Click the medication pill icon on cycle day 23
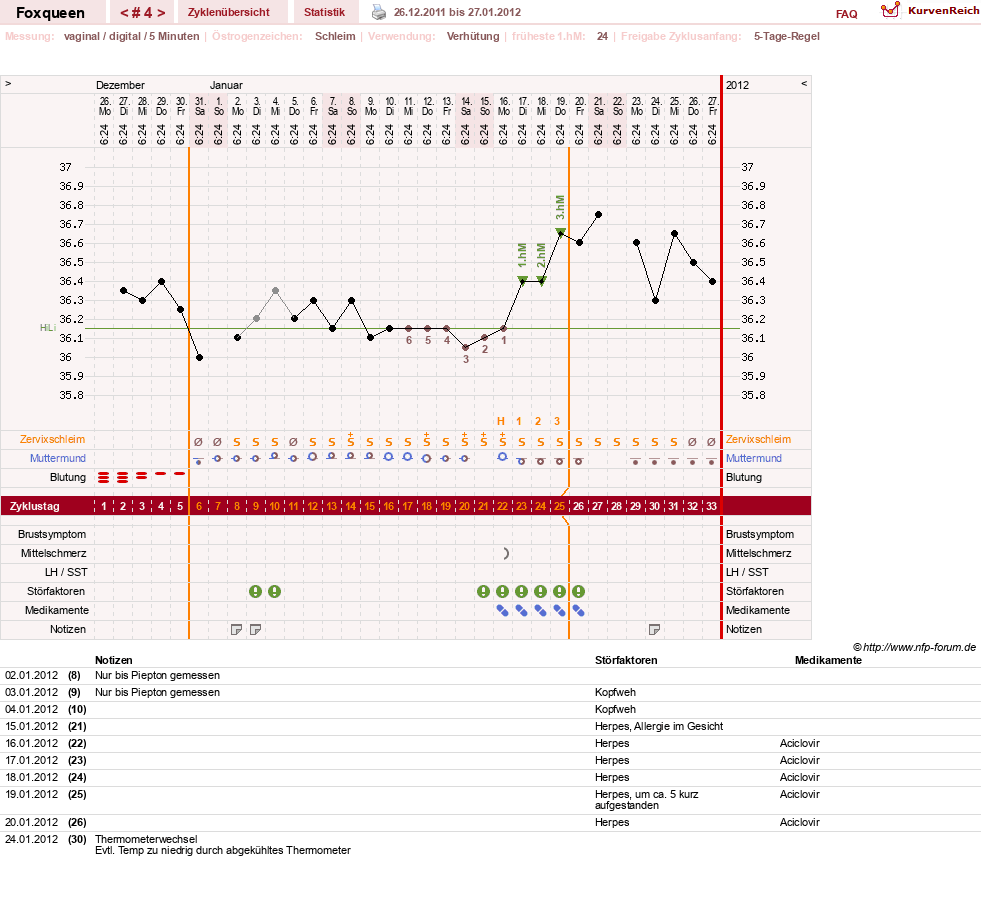Screen dimensions: 981x907 (x=521, y=611)
